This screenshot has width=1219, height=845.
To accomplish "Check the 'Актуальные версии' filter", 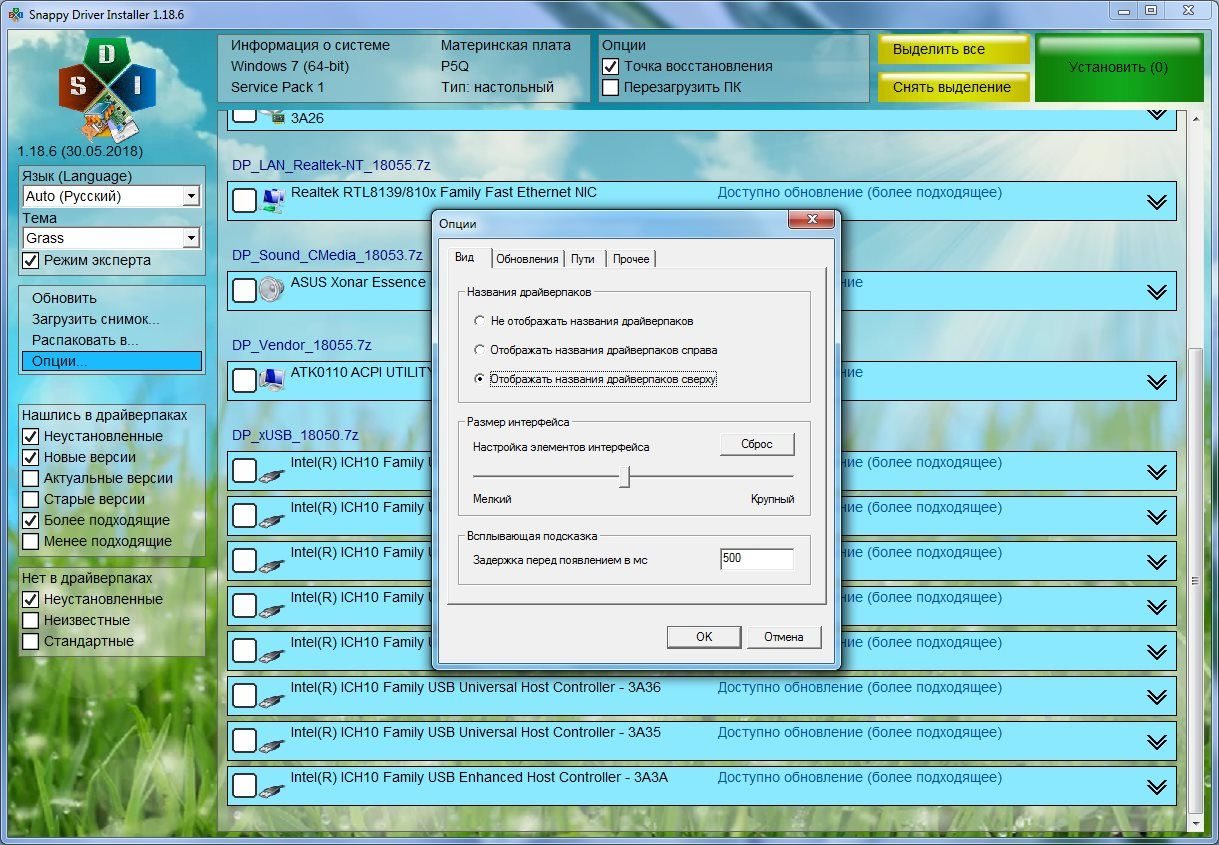I will point(31,479).
